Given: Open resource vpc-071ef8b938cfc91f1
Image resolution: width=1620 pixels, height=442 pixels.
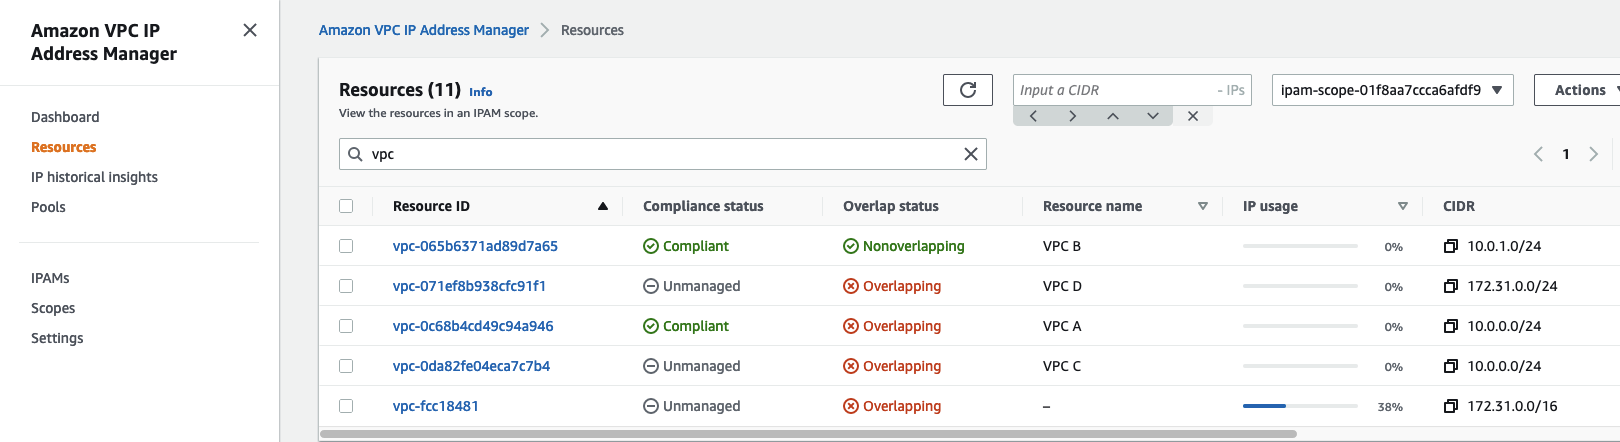Looking at the screenshot, I should pos(469,286).
